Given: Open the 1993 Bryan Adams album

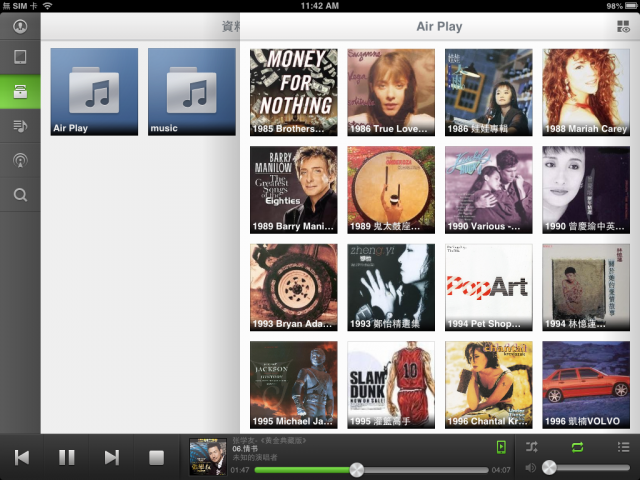Looking at the screenshot, I should click(293, 287).
